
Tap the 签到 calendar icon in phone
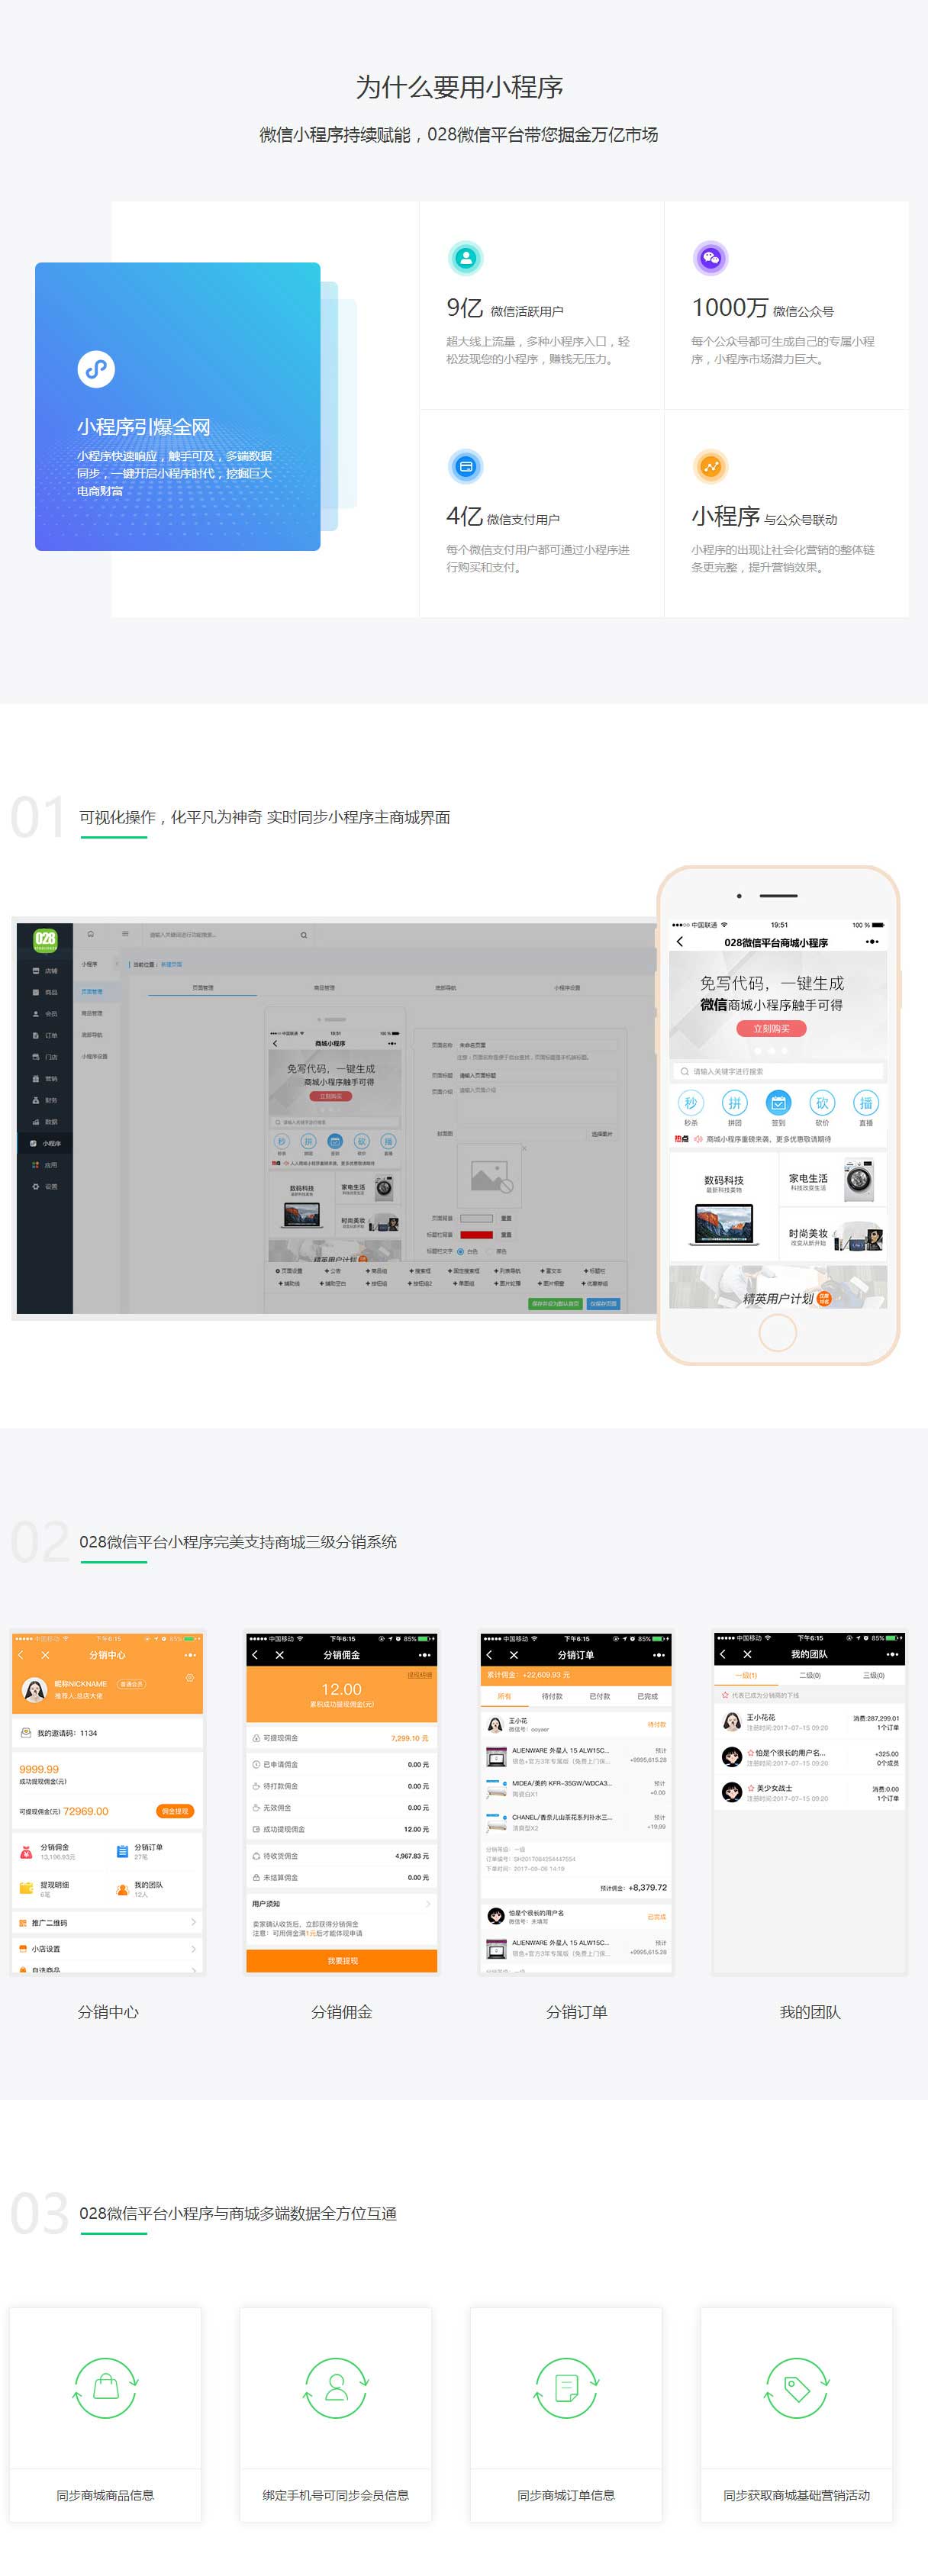tap(778, 1103)
